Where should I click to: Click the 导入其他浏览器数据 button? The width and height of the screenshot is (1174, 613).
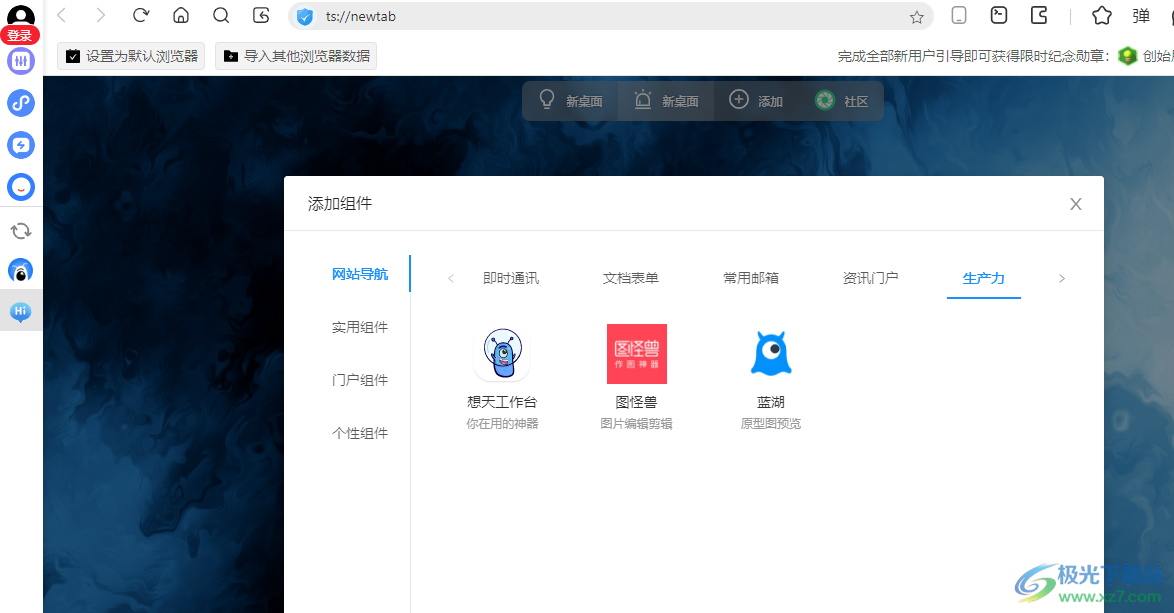295,56
